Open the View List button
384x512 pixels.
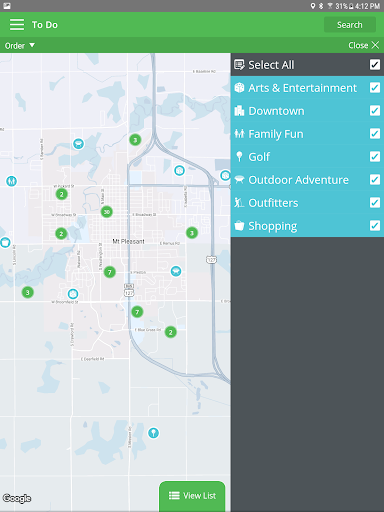click(x=192, y=495)
